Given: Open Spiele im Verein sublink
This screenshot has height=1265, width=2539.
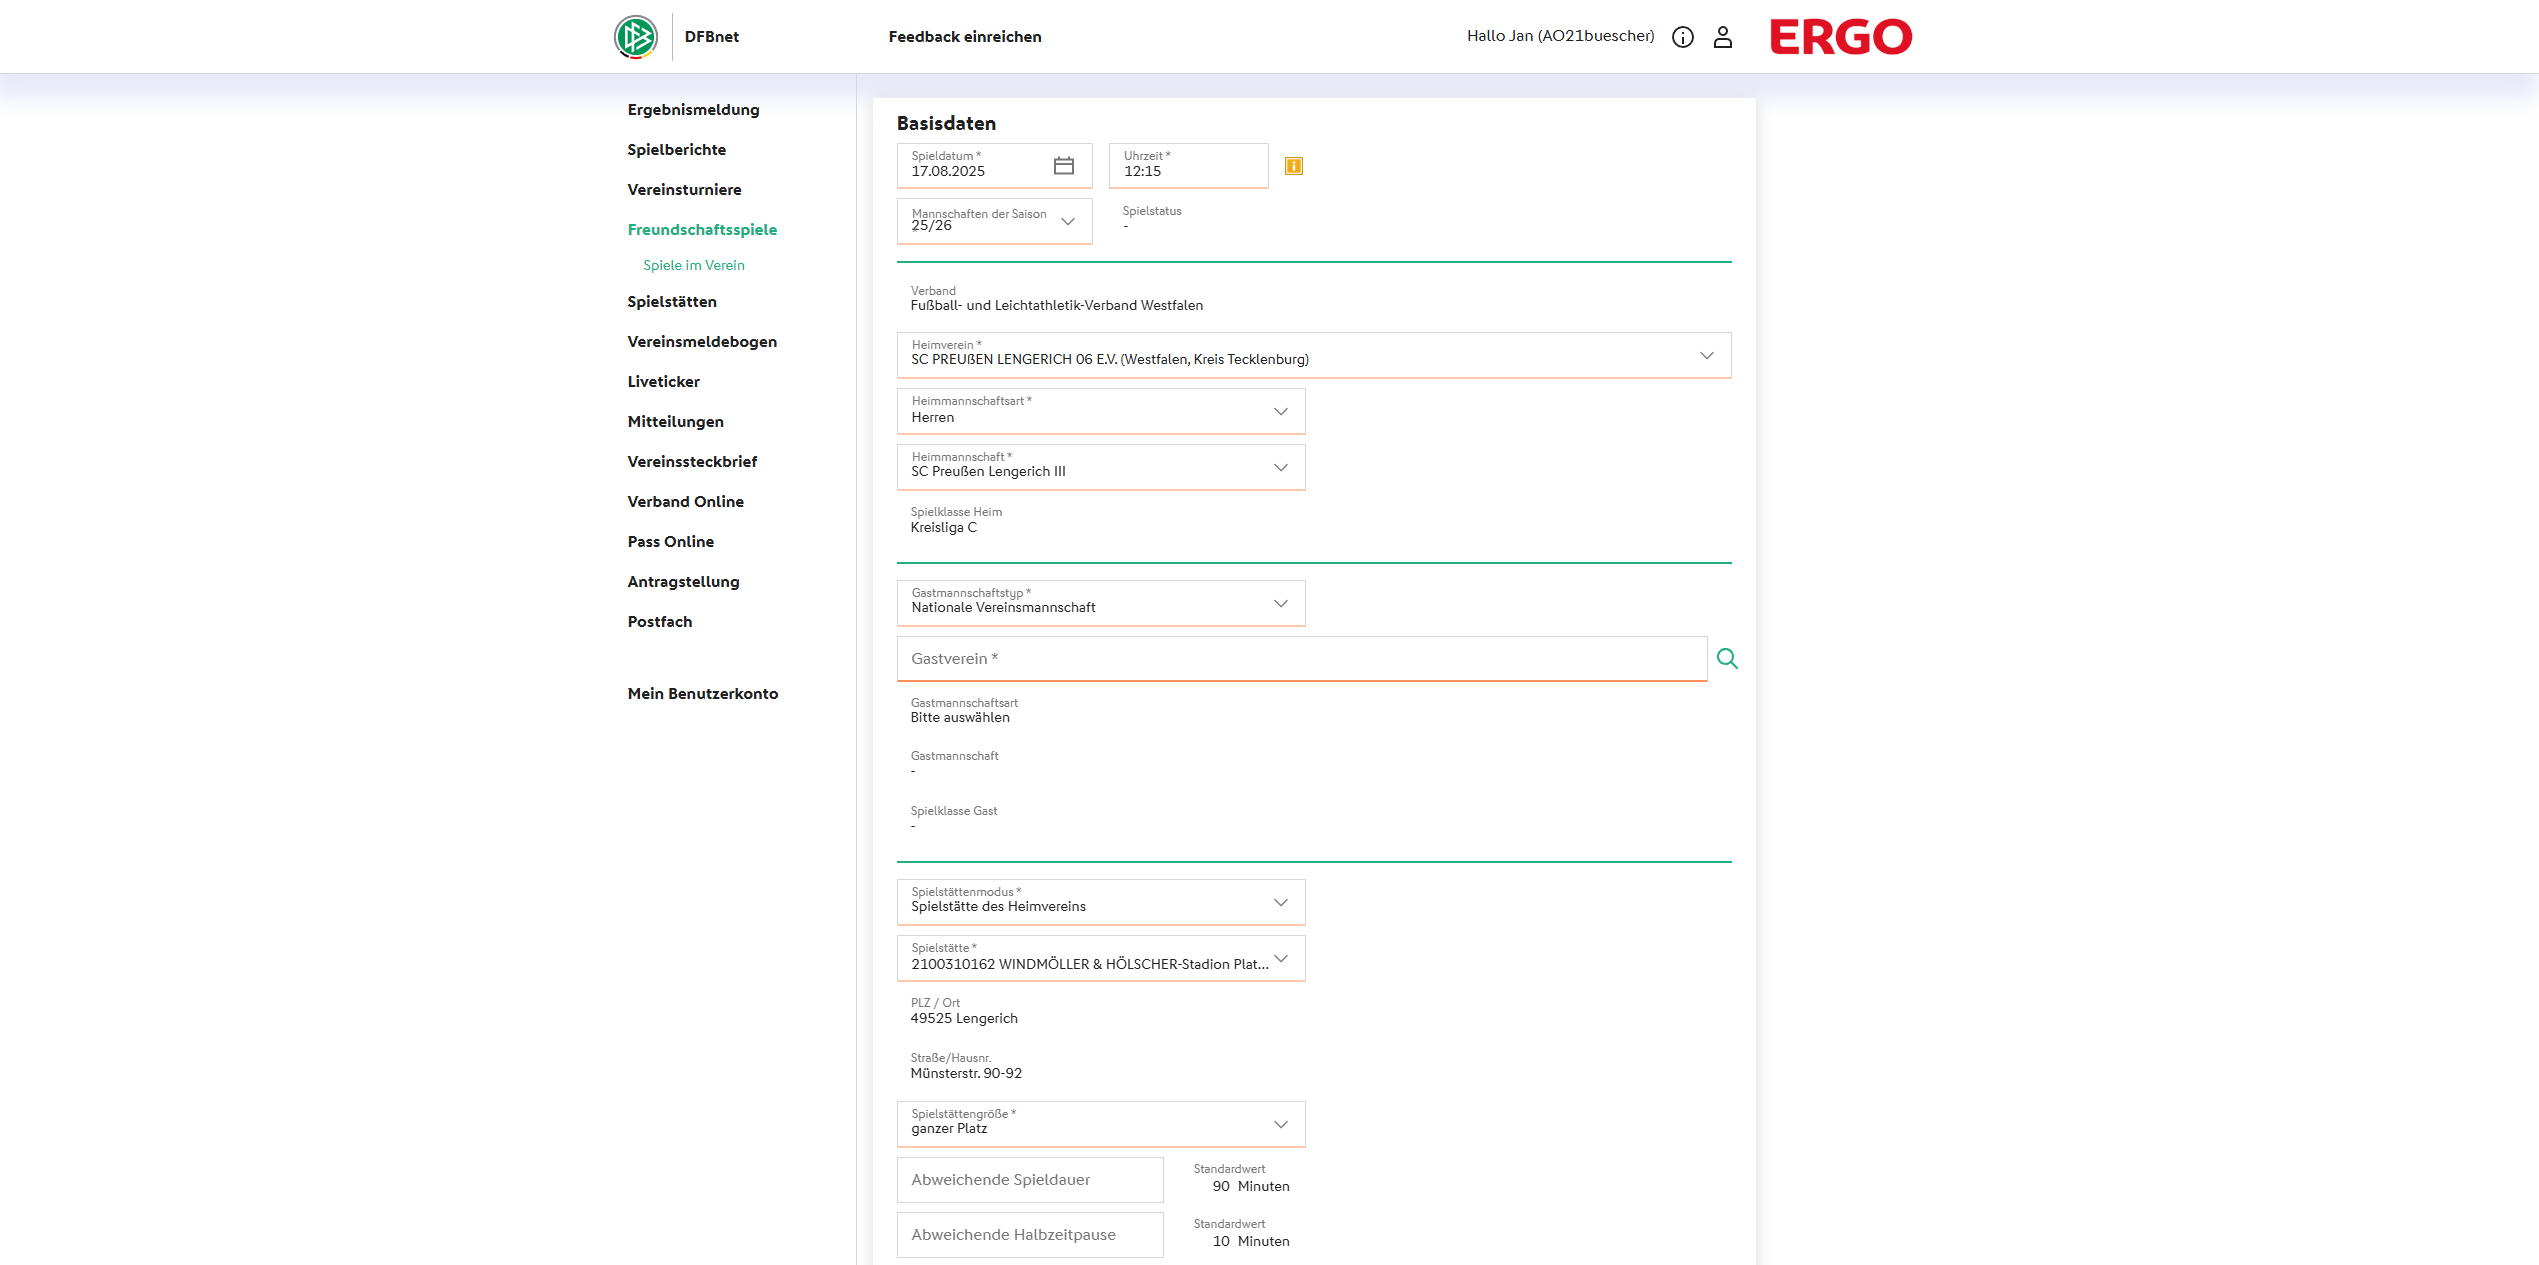Looking at the screenshot, I should [x=693, y=265].
